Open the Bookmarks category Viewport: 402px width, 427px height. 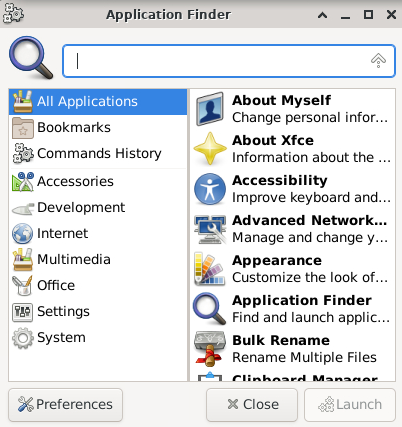98,127
